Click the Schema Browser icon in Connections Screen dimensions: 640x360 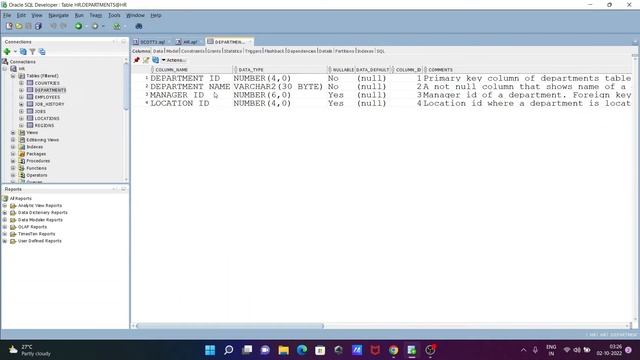42,51
